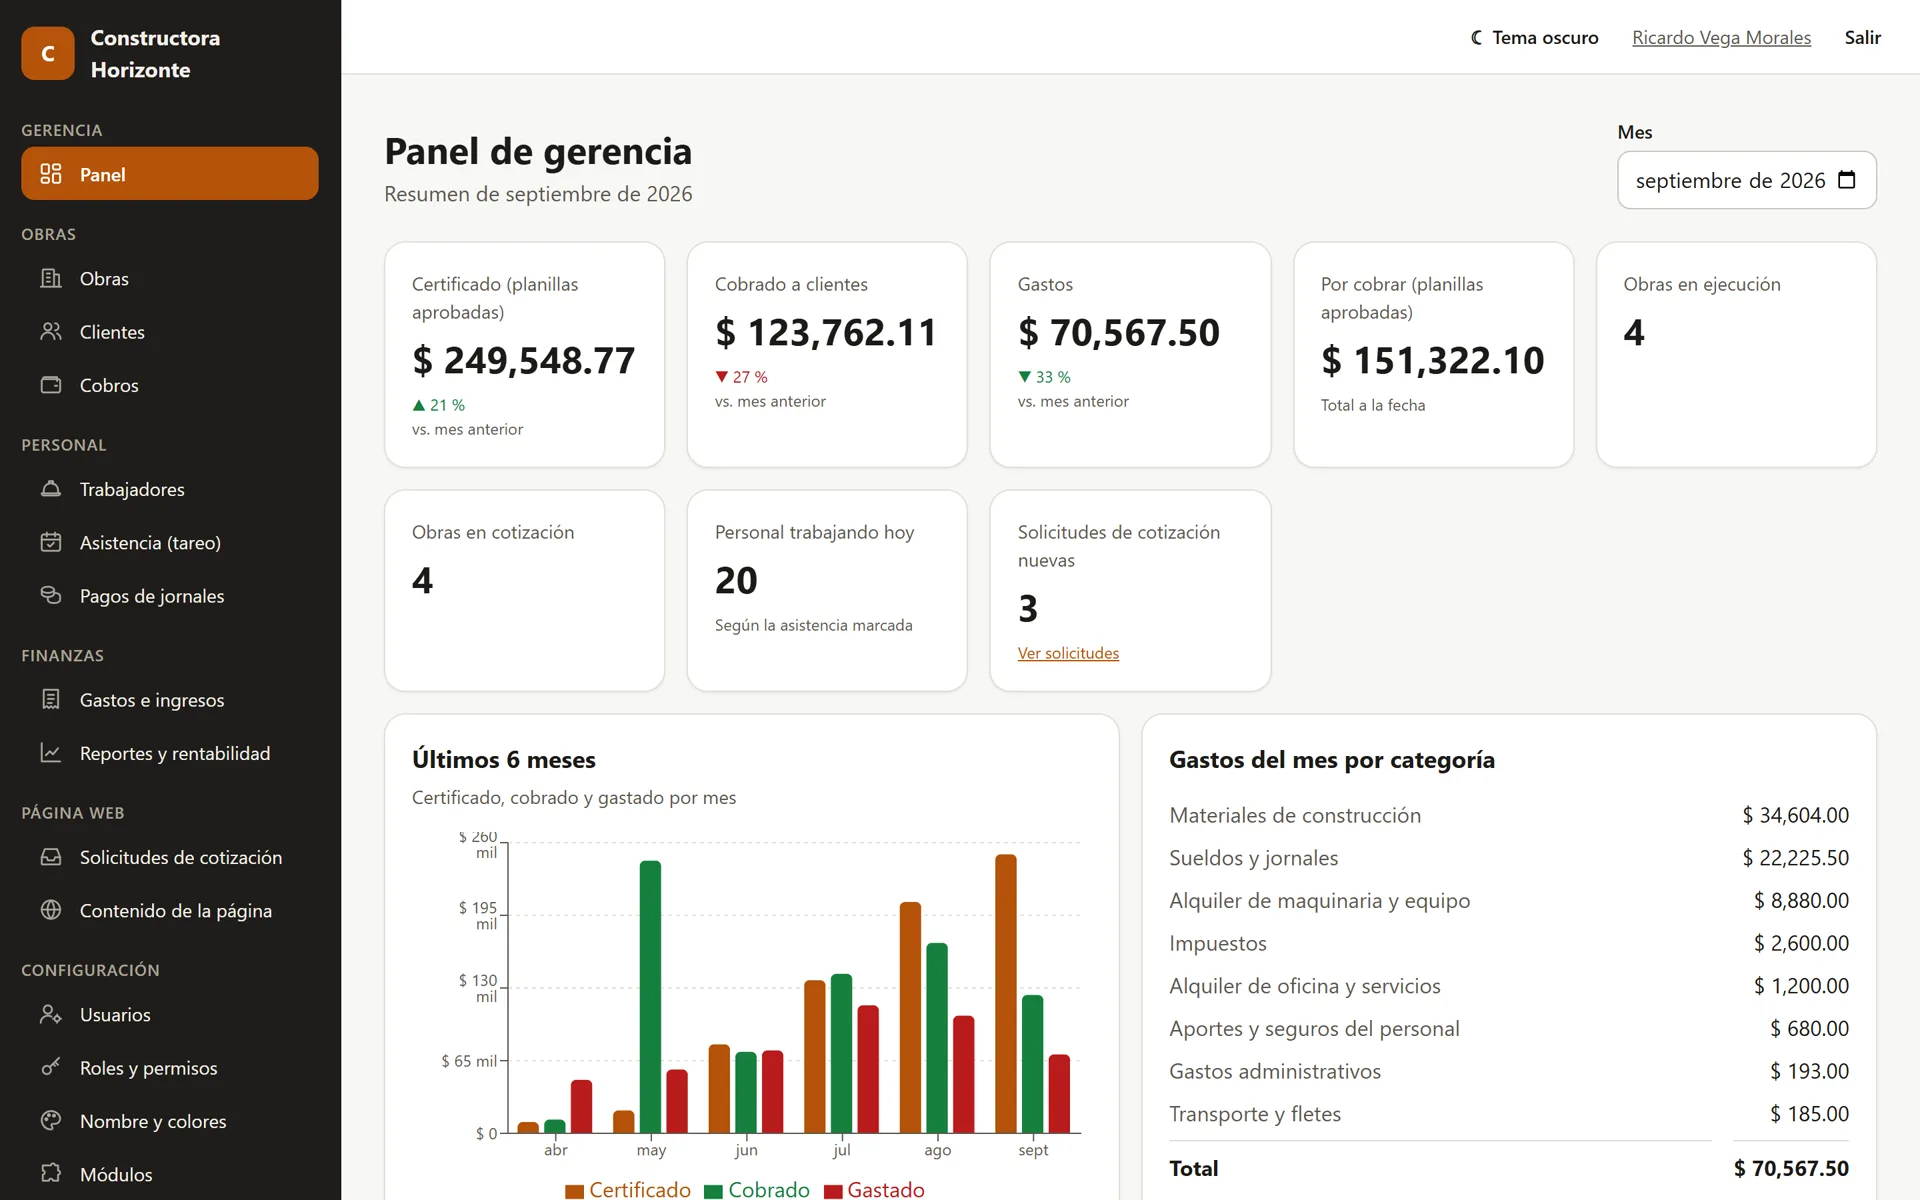This screenshot has height=1200, width=1920.
Task: Click the Contenido de la página globe icon
Action: point(51,910)
